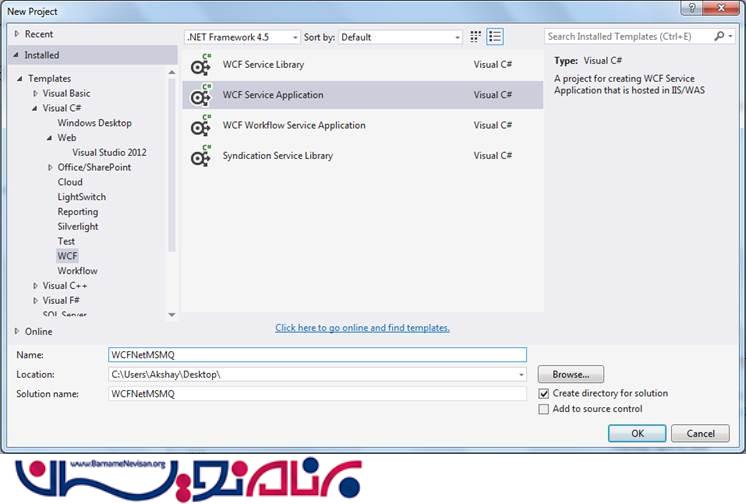The image size is (746, 504).
Task: Expand the Recent section
Action: tap(17, 34)
